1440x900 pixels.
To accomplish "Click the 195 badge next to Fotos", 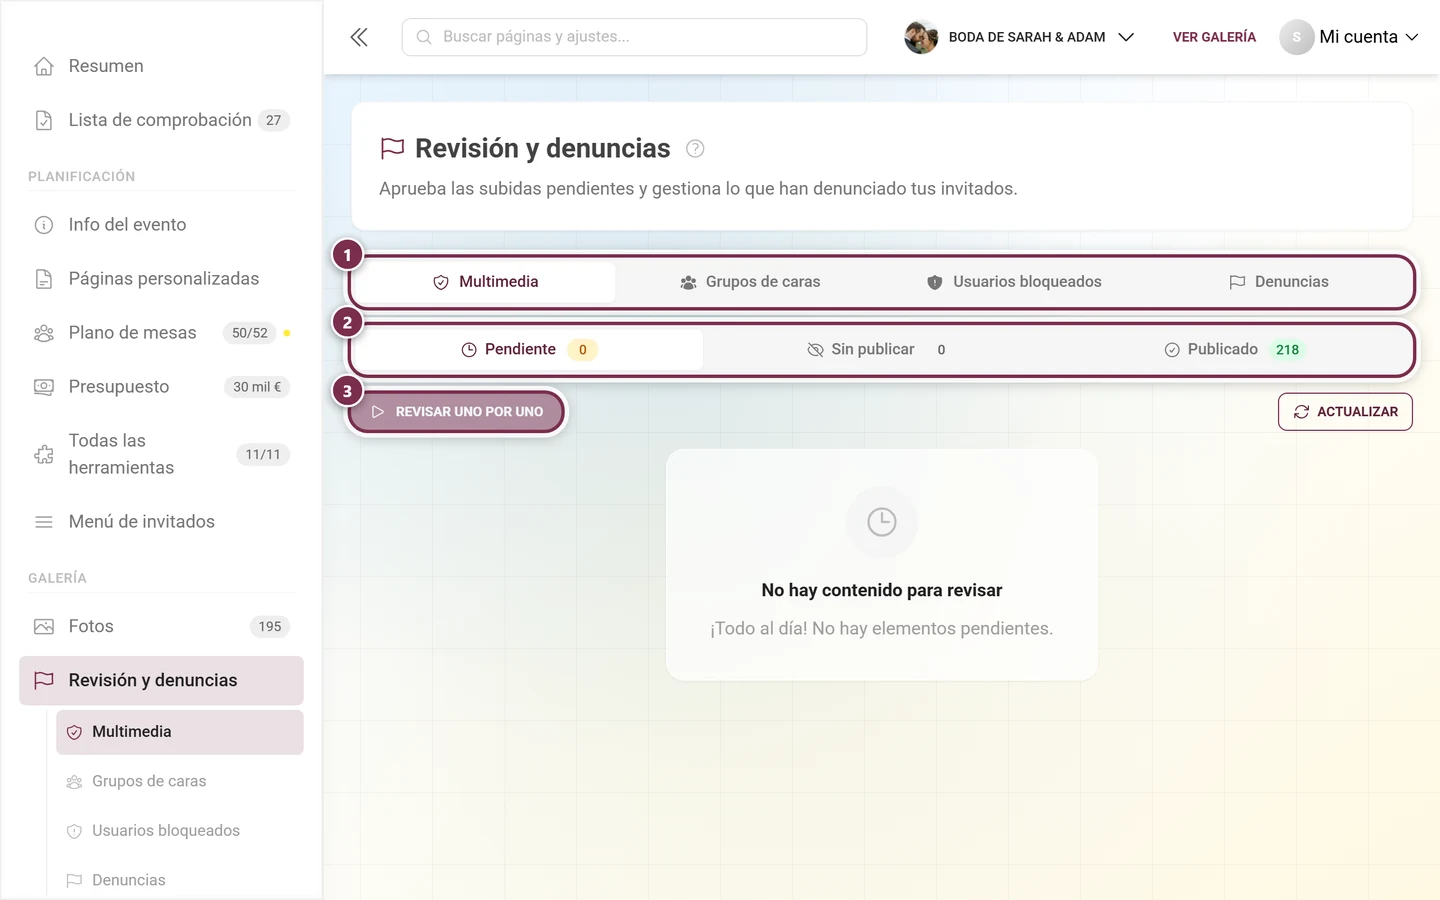I will point(270,627).
